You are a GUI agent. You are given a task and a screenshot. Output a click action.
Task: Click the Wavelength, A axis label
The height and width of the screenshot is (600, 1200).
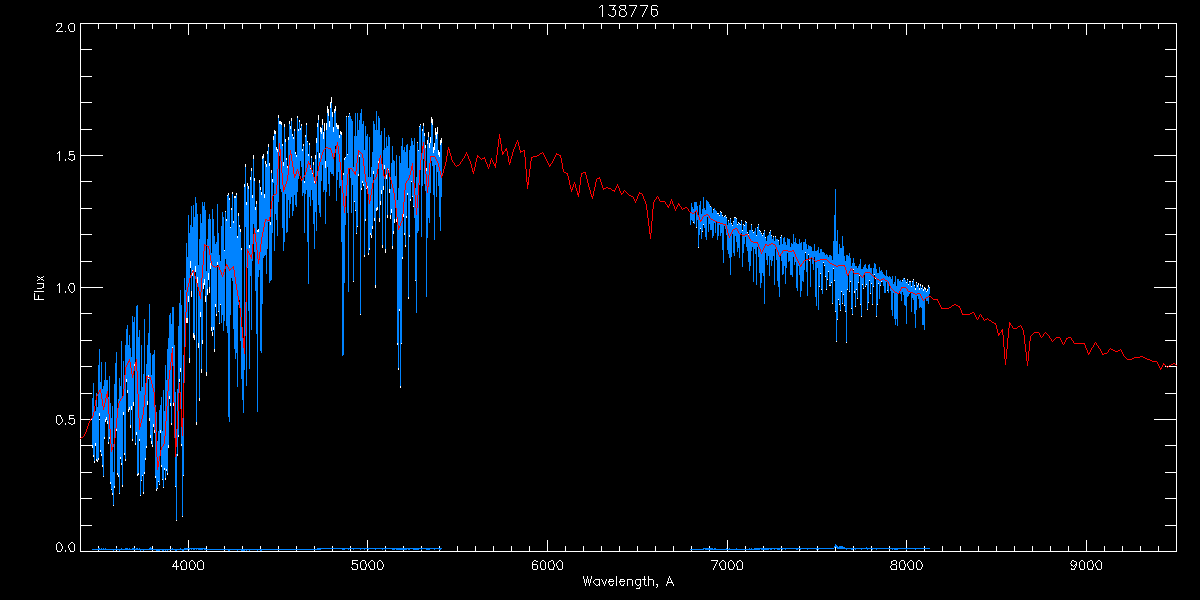point(628,582)
